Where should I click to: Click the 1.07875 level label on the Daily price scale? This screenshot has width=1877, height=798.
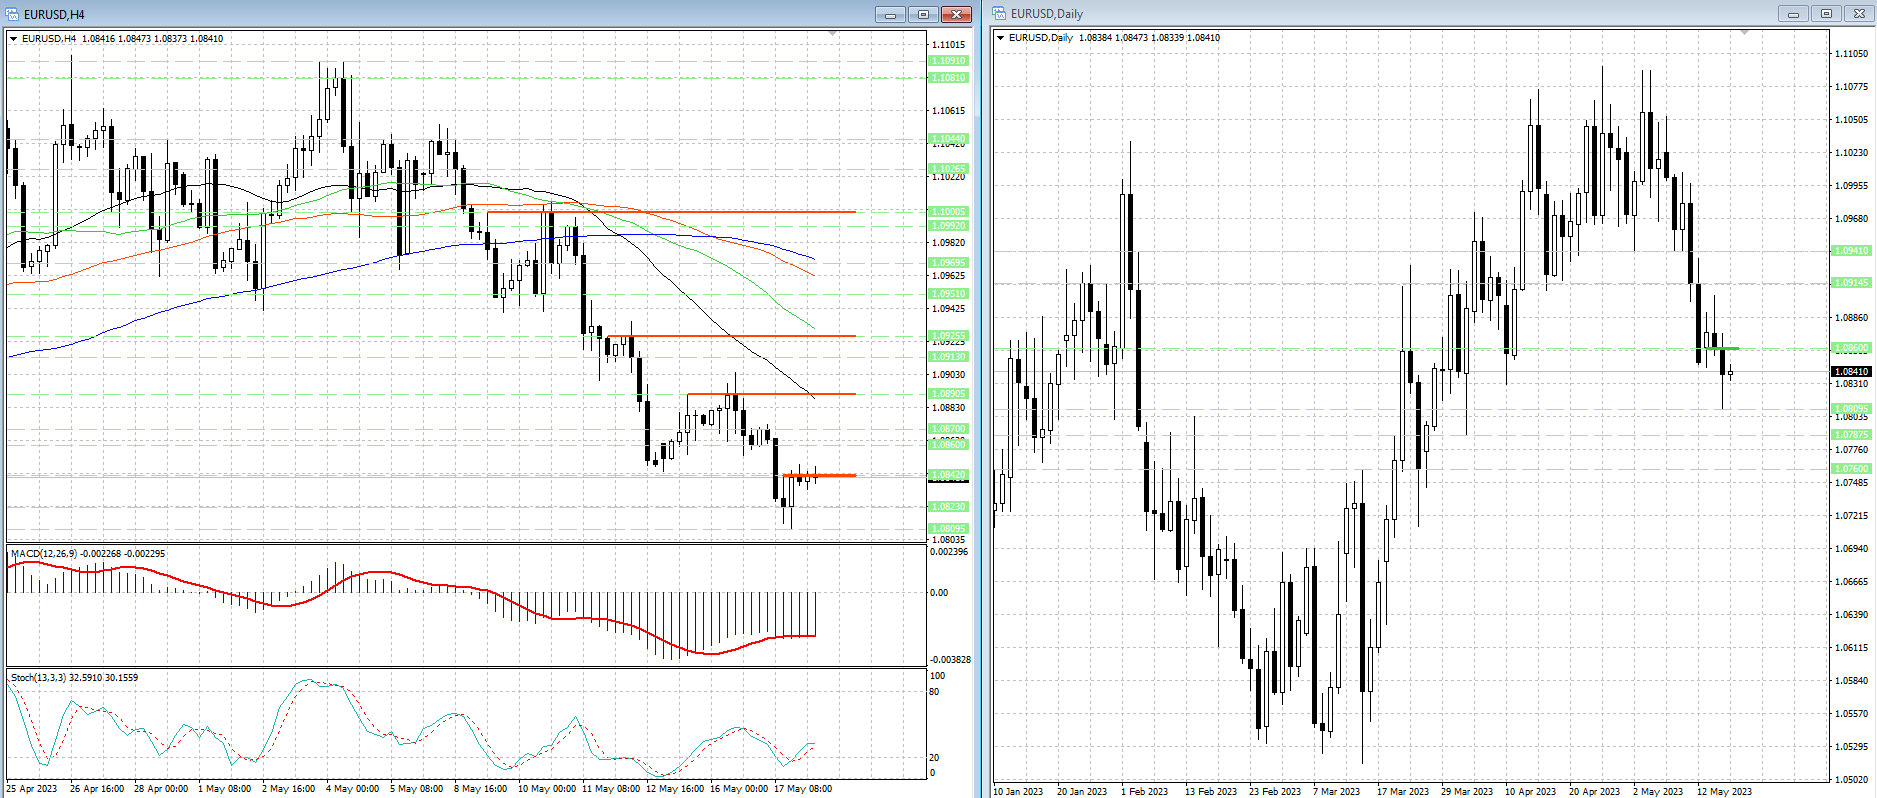(x=1851, y=435)
